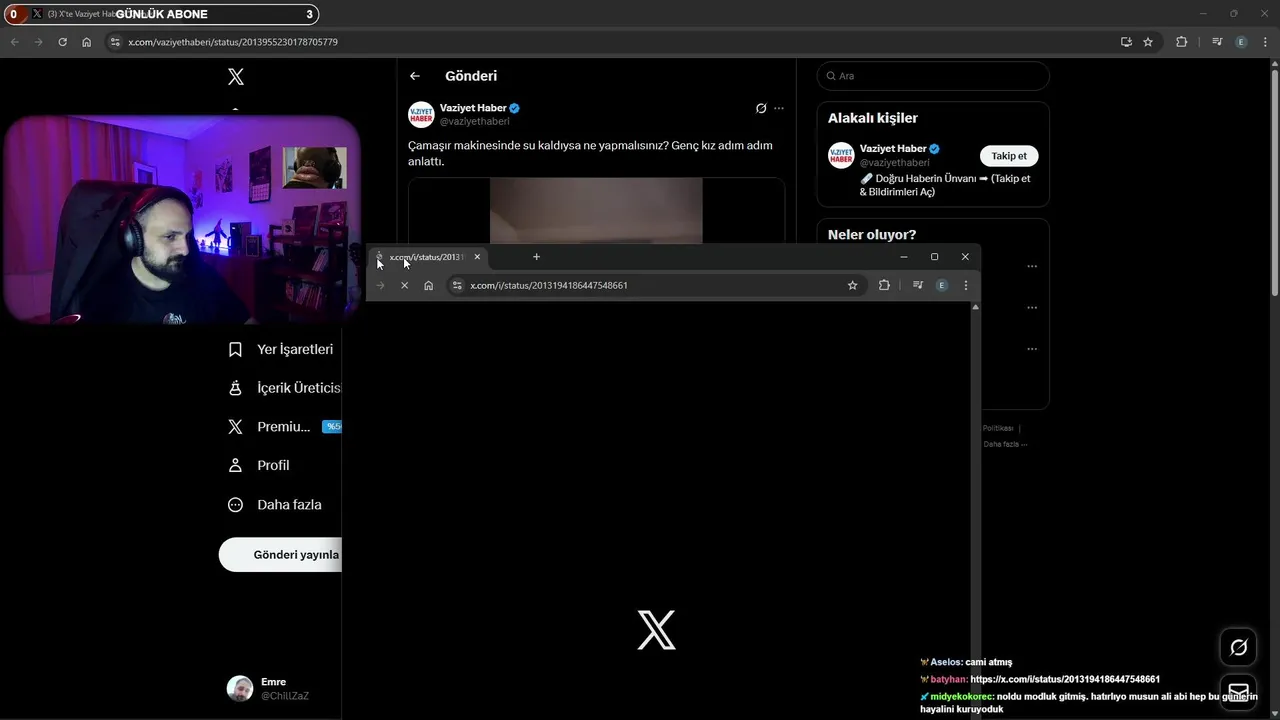Click the popup window address bar URL
The image size is (1280, 720).
click(x=549, y=285)
